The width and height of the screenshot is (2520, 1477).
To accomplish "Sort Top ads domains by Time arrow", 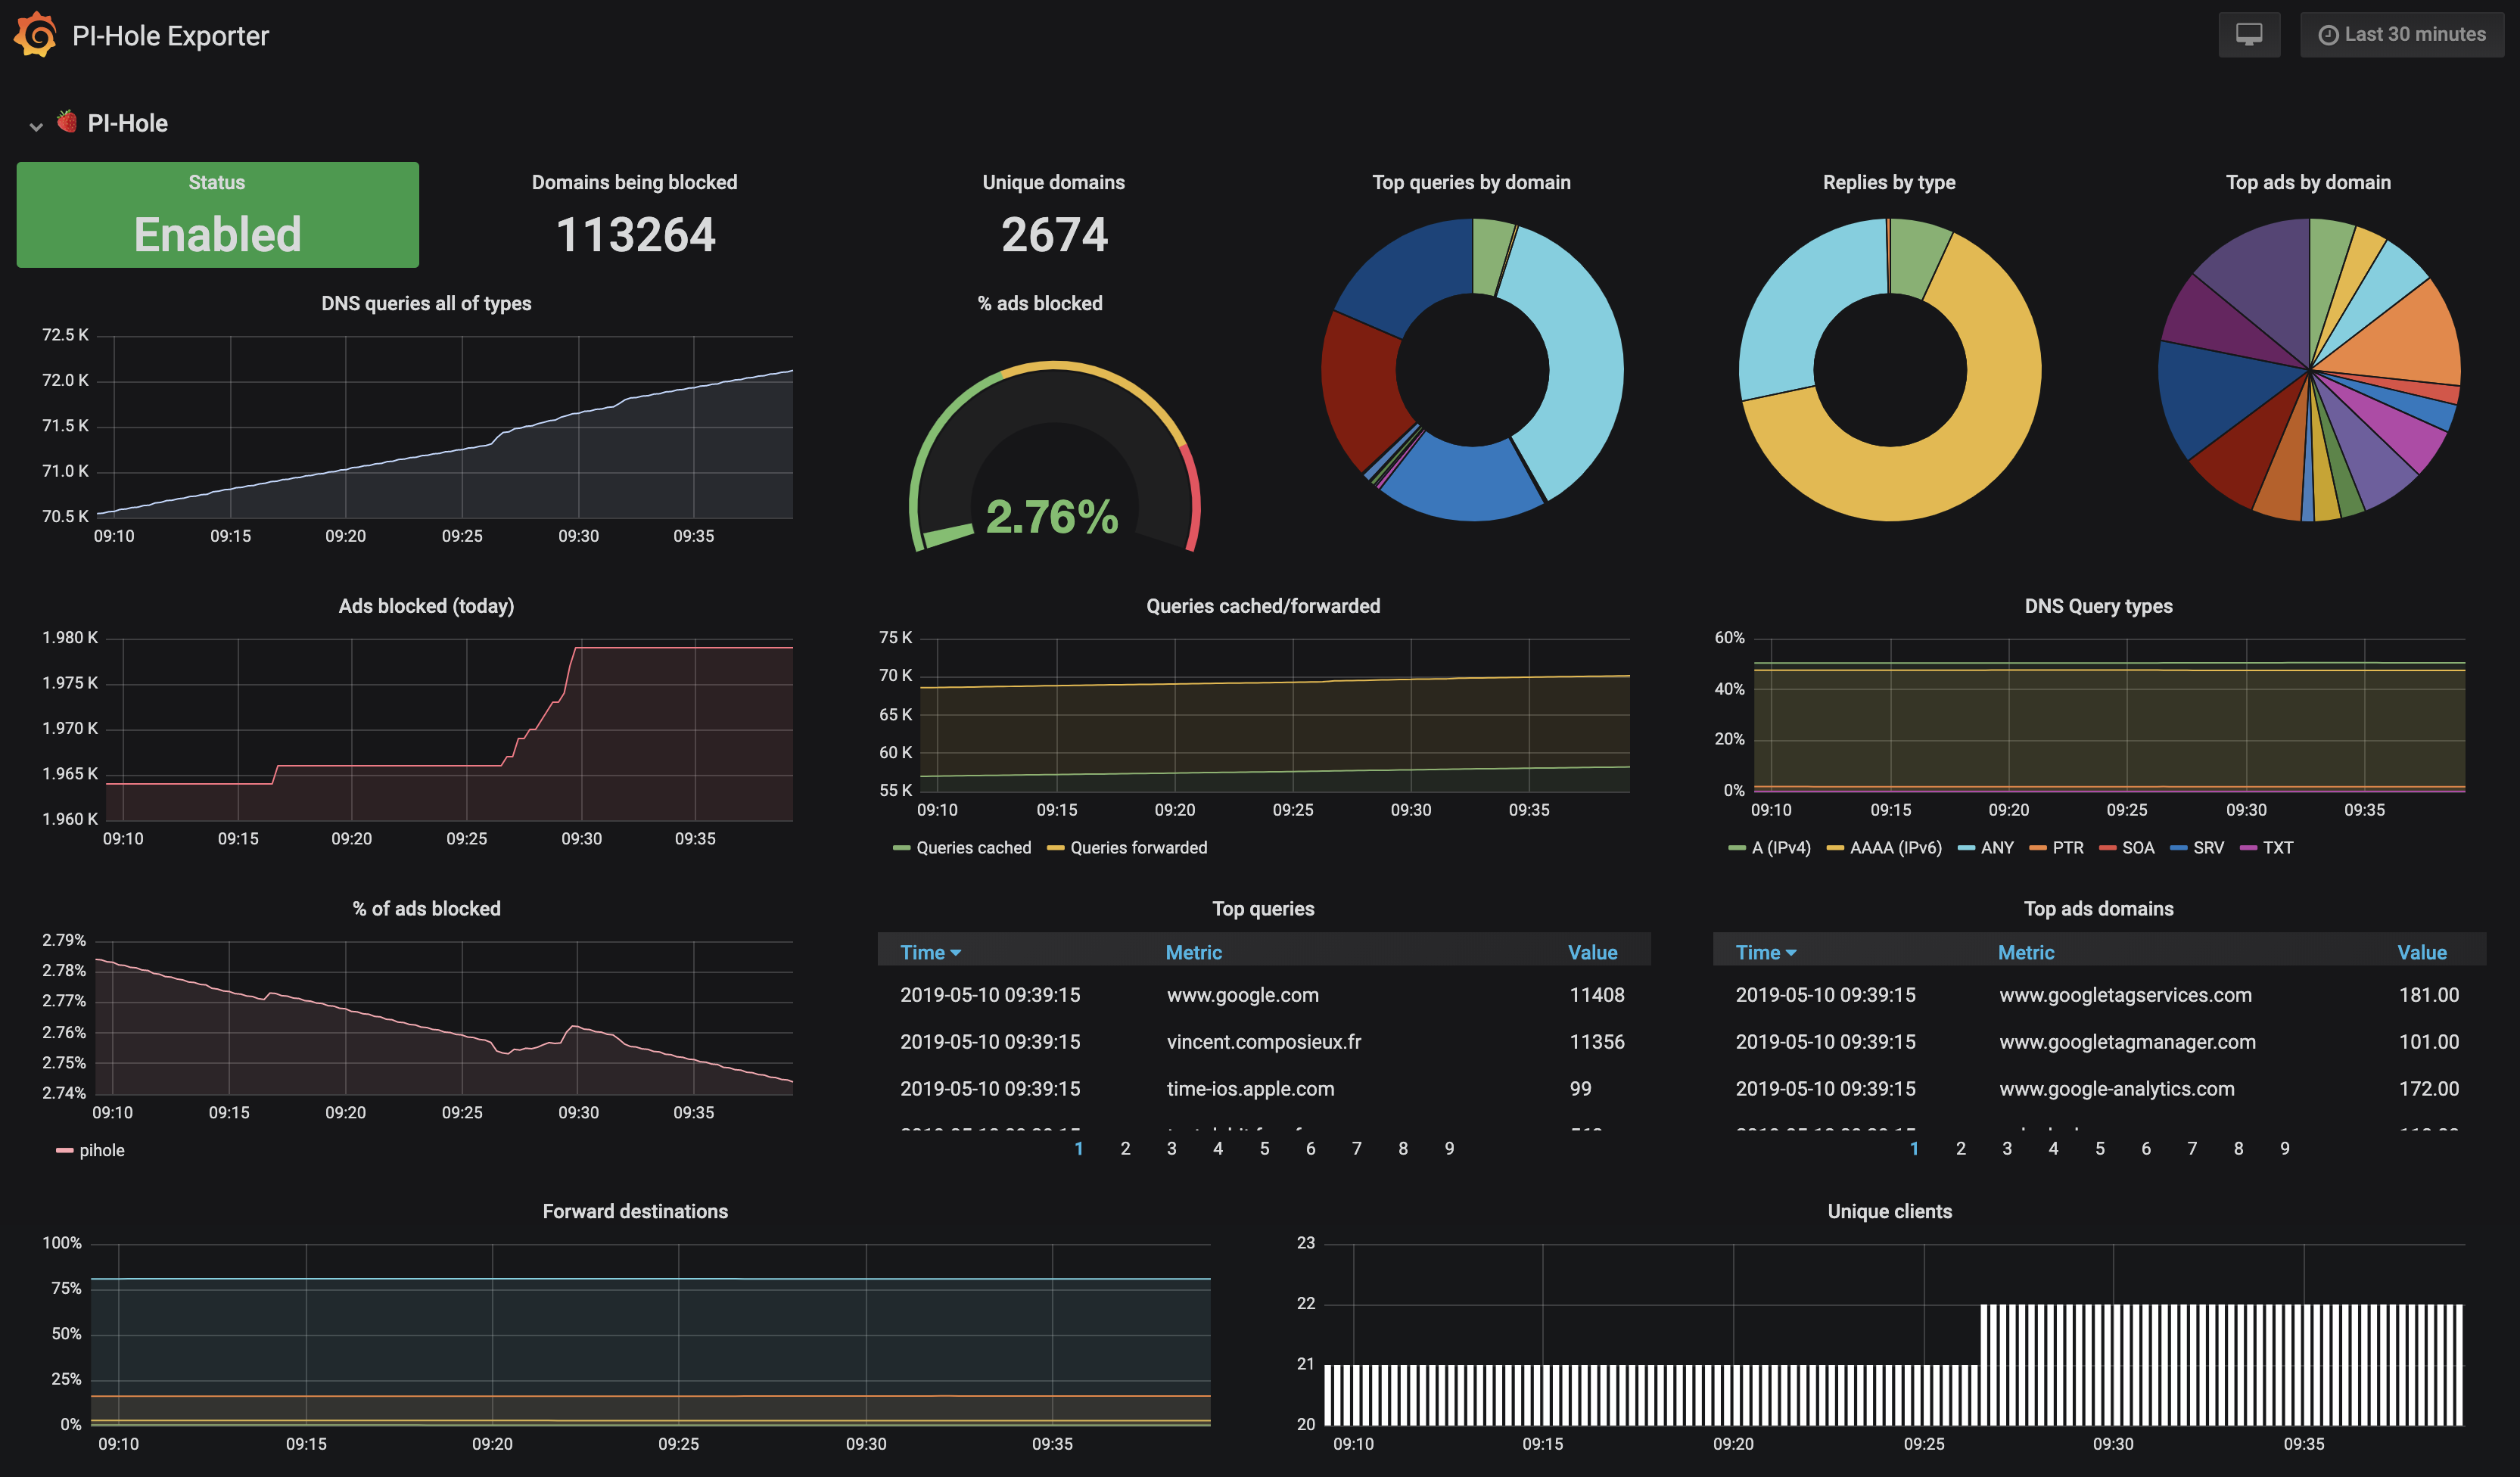I will click(1791, 953).
